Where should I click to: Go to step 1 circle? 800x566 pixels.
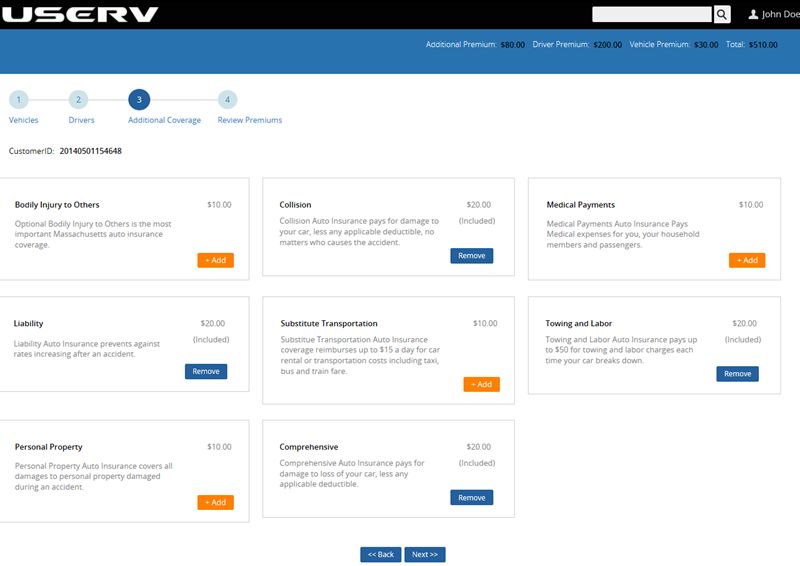[x=19, y=100]
